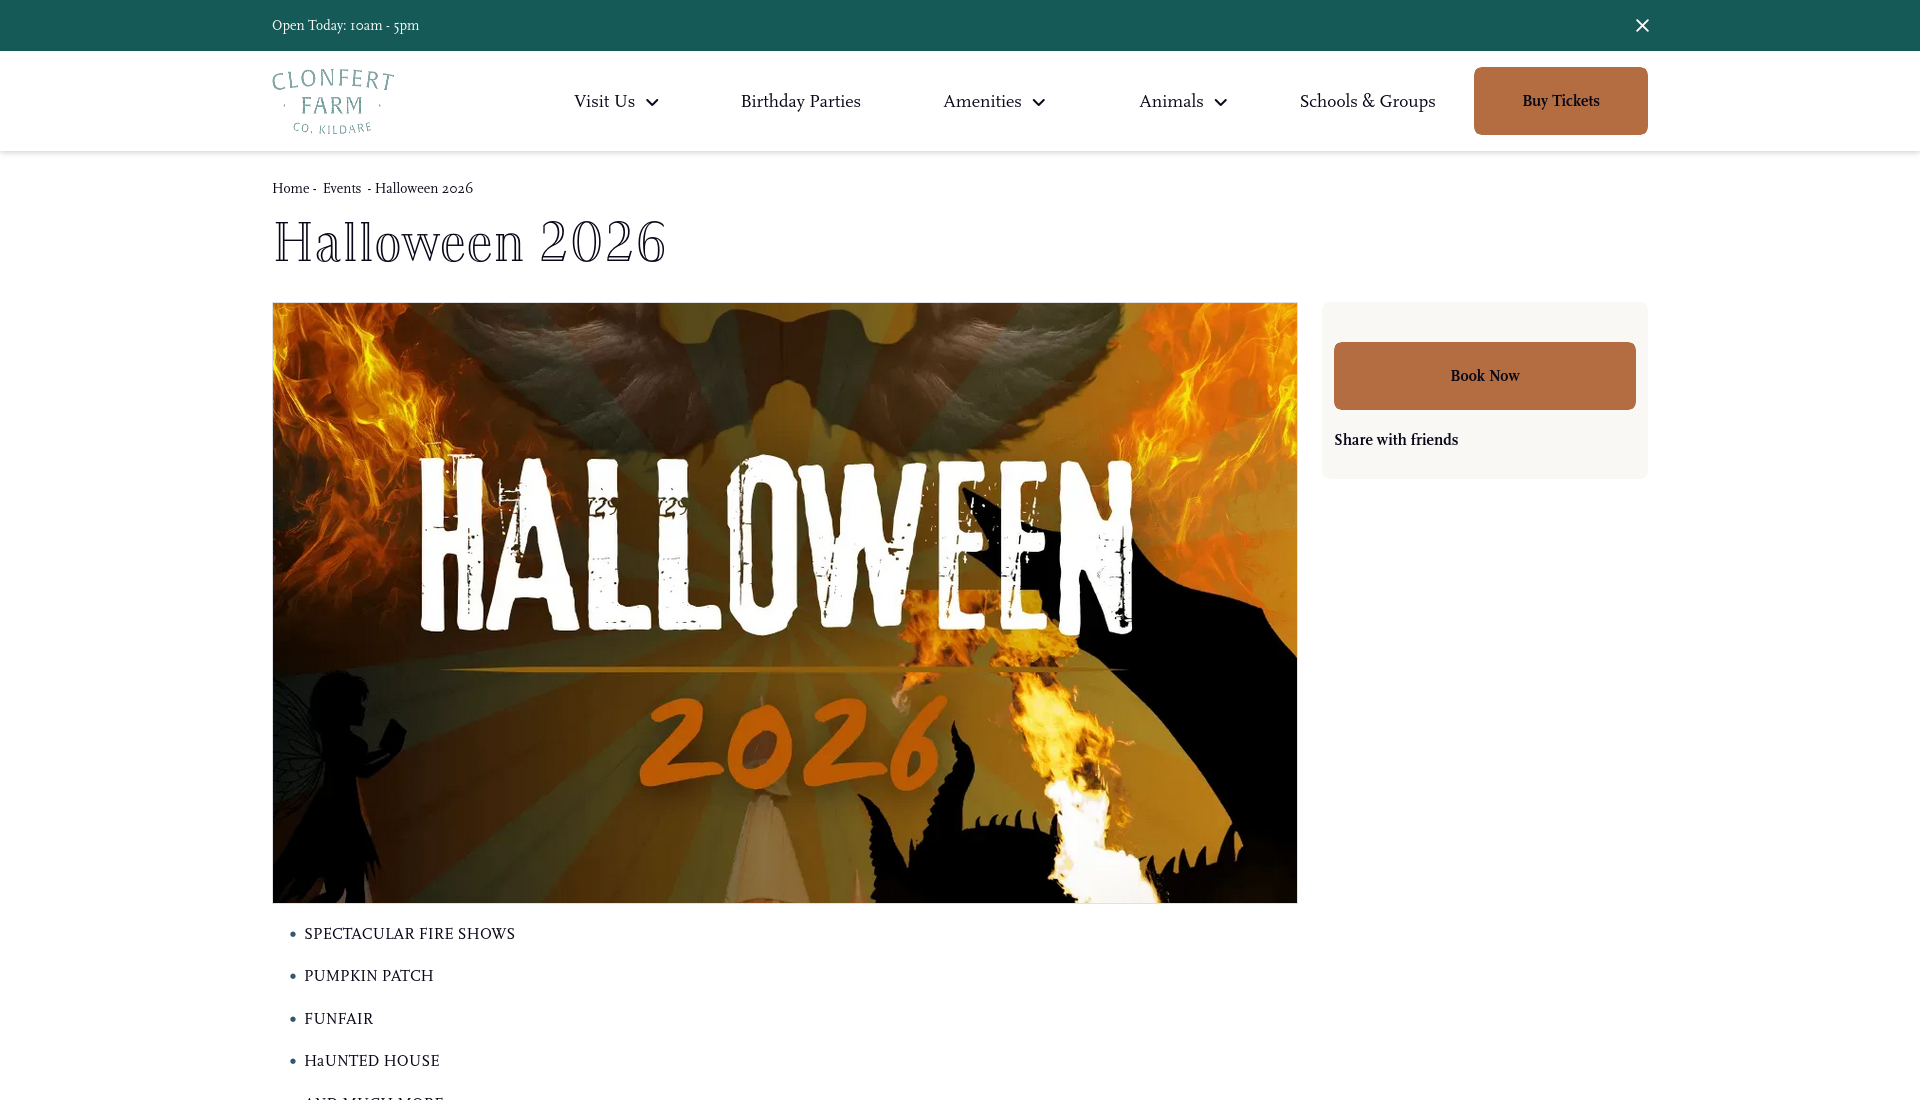Click the Halloween 2026 banner image

click(784, 603)
